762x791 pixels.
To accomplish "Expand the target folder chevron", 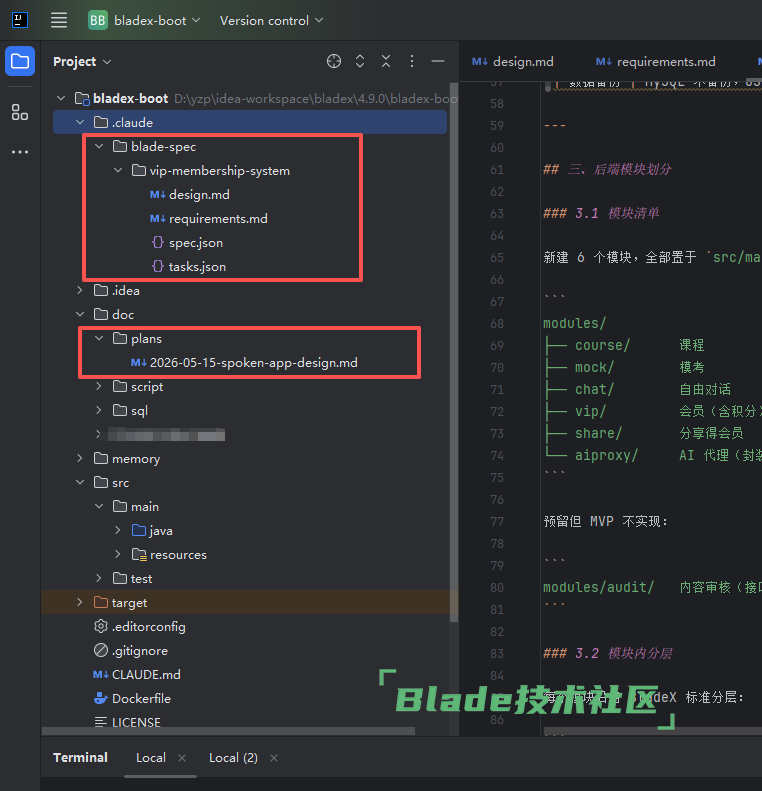I will tap(80, 602).
